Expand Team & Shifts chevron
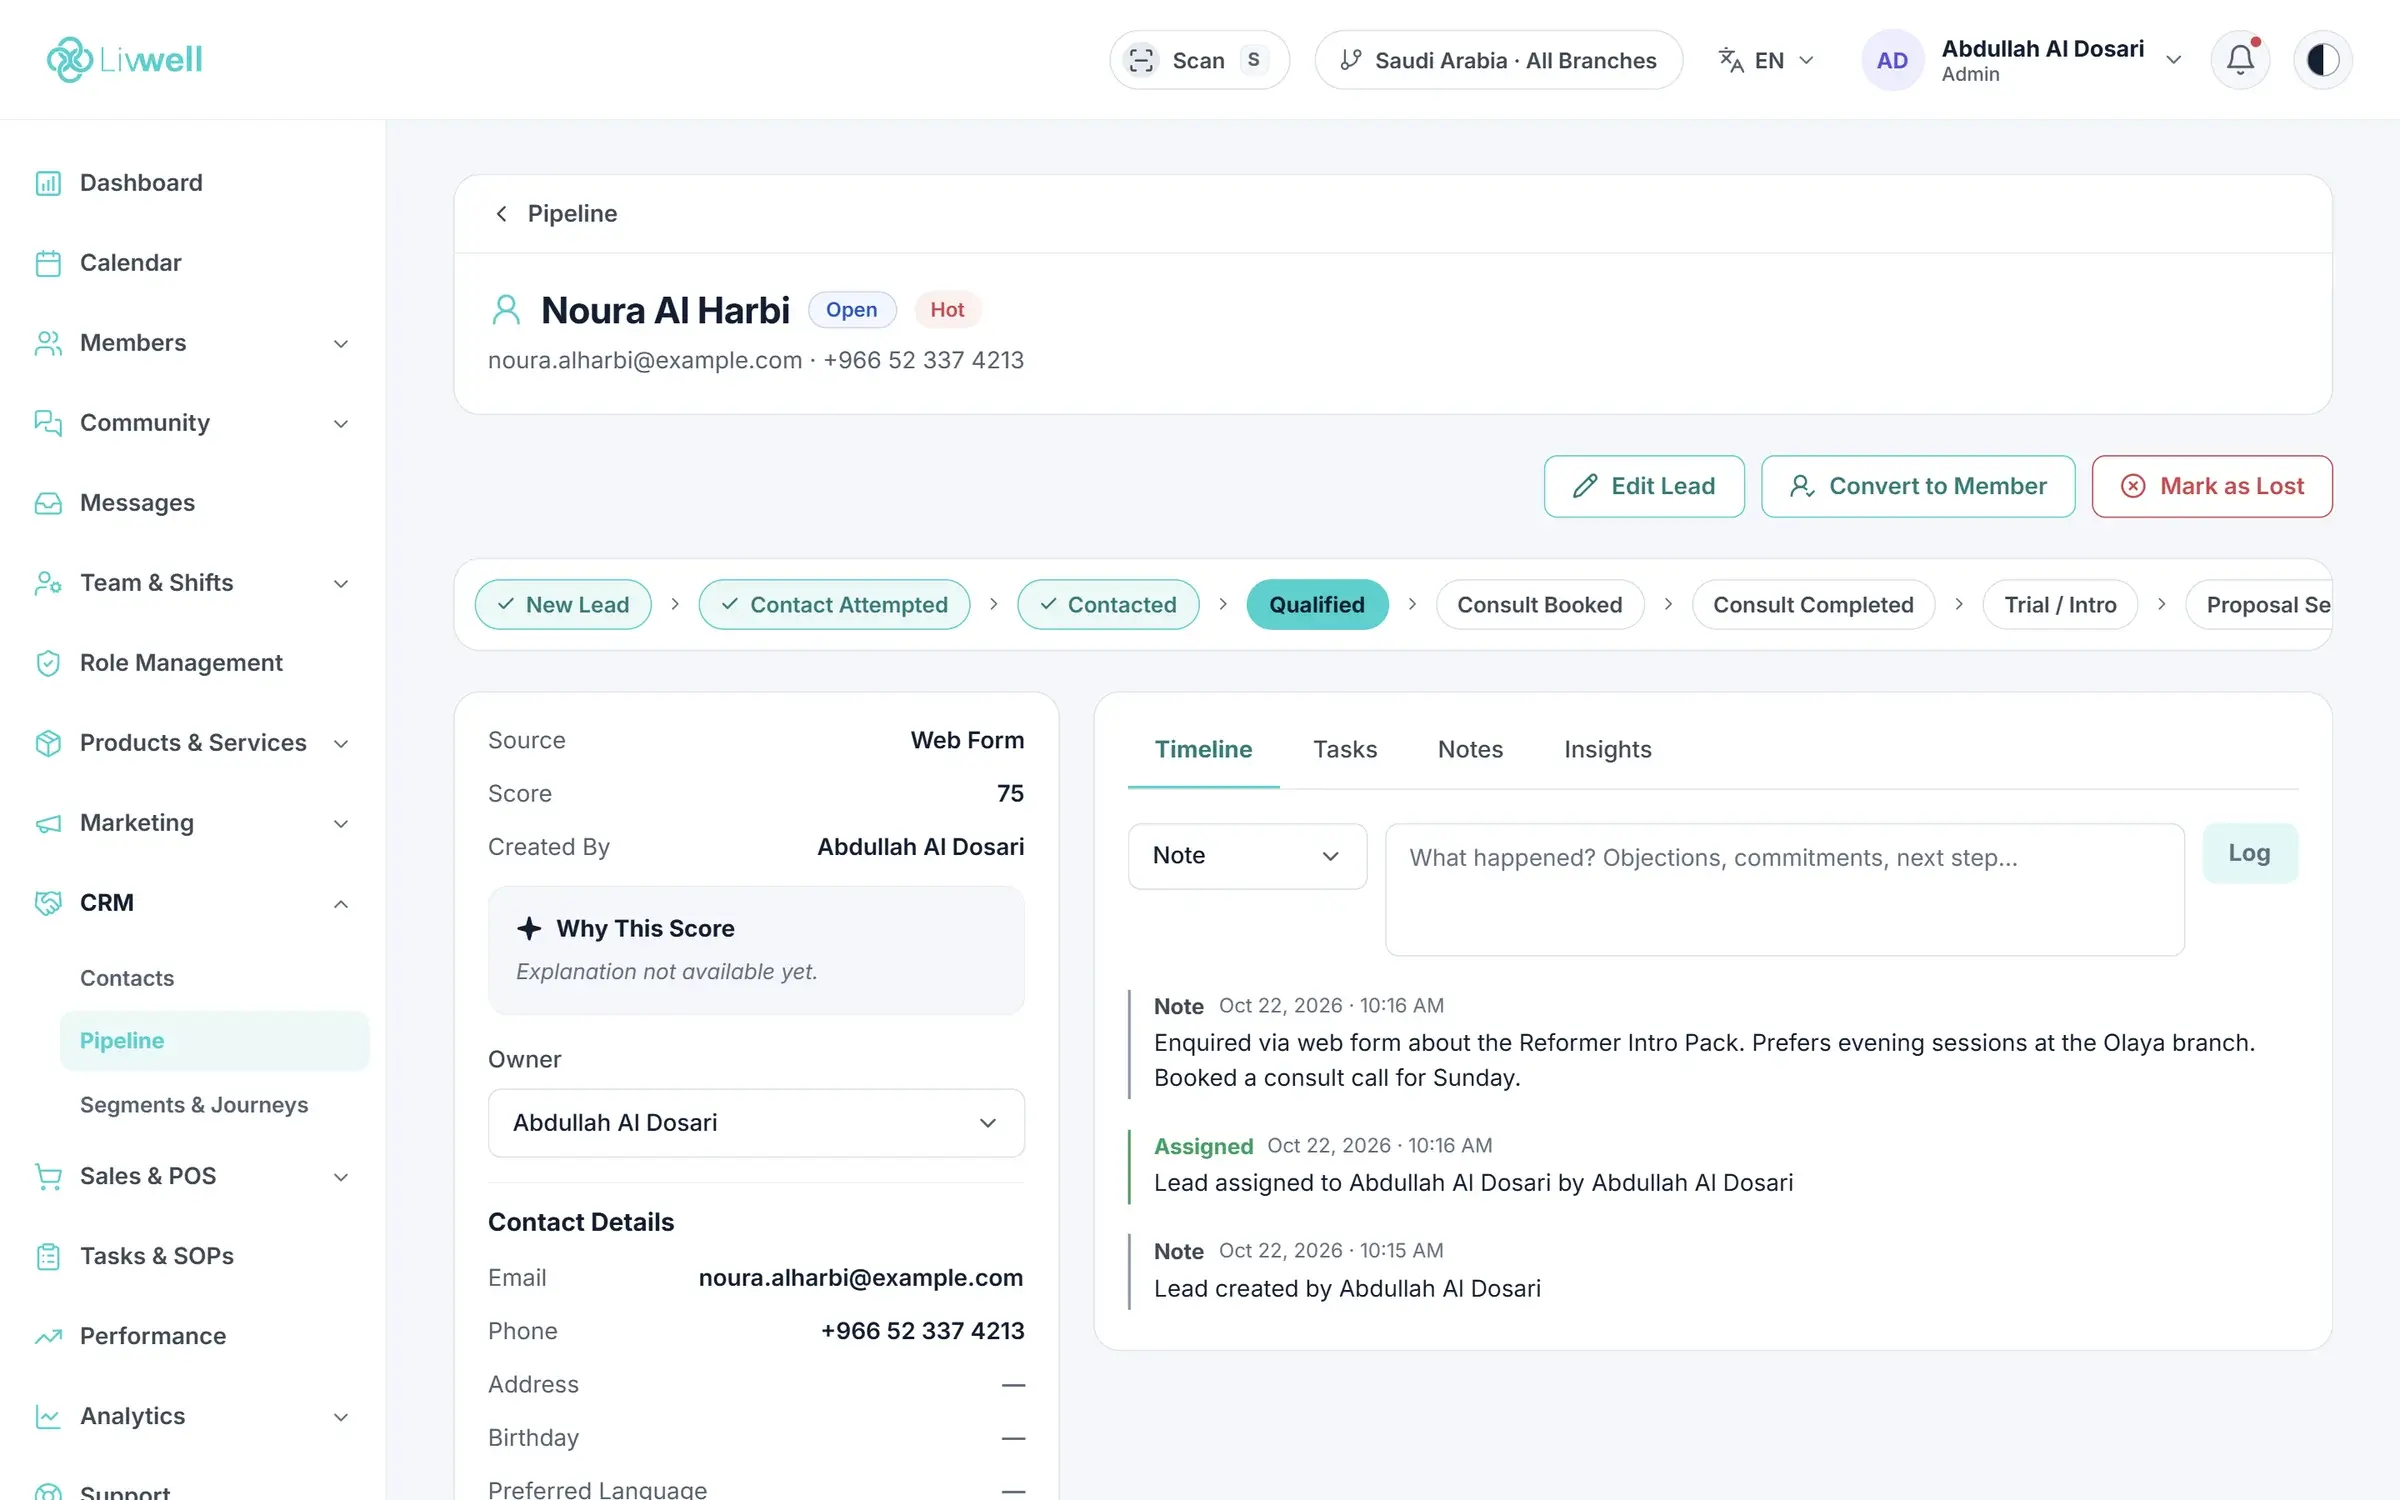The height and width of the screenshot is (1500, 2400). coord(340,583)
